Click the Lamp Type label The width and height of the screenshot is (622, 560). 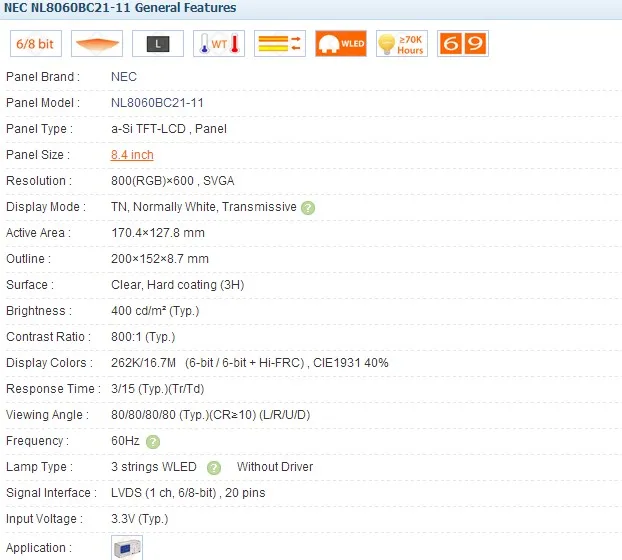point(39,467)
